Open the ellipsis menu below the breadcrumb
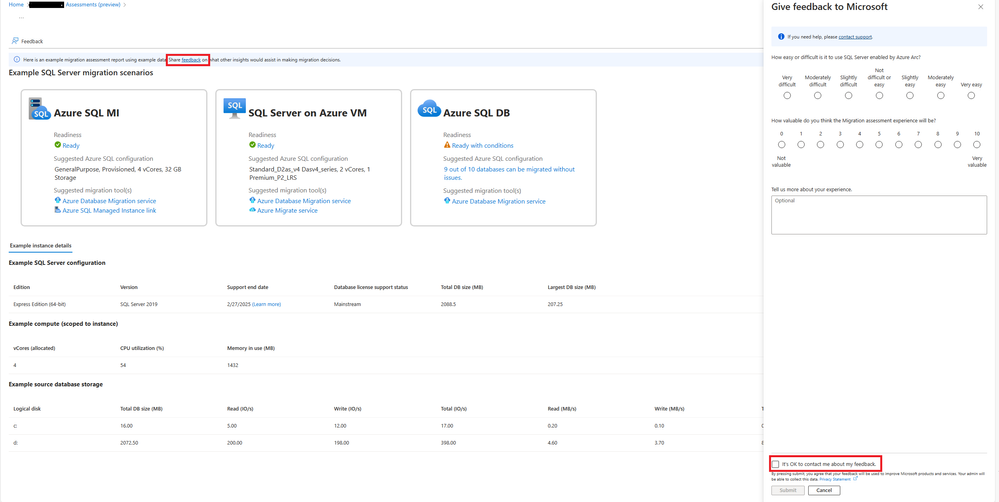Screen dimensions: 999x502 tap(22, 18)
